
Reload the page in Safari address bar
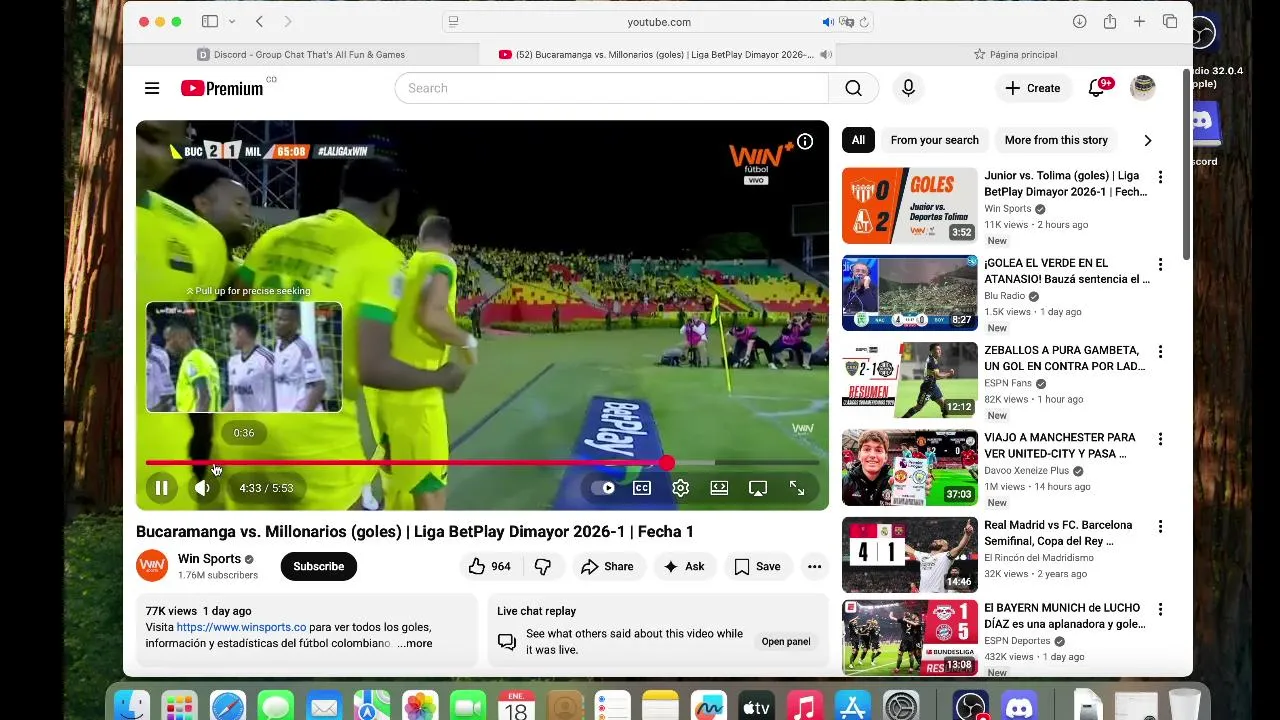[x=864, y=22]
